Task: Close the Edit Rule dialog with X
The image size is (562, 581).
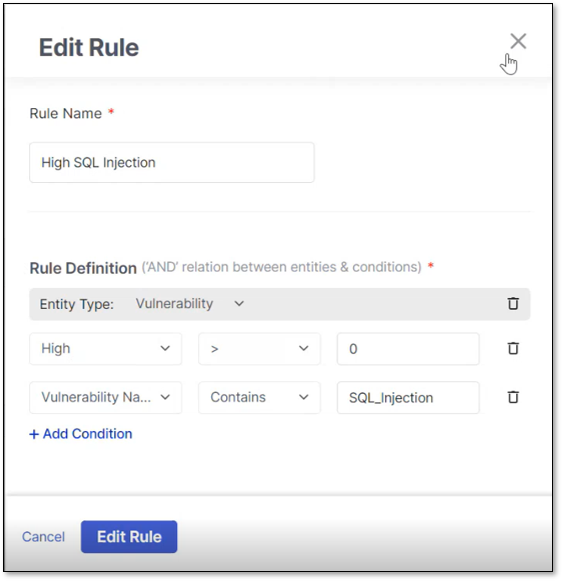Action: pos(518,41)
